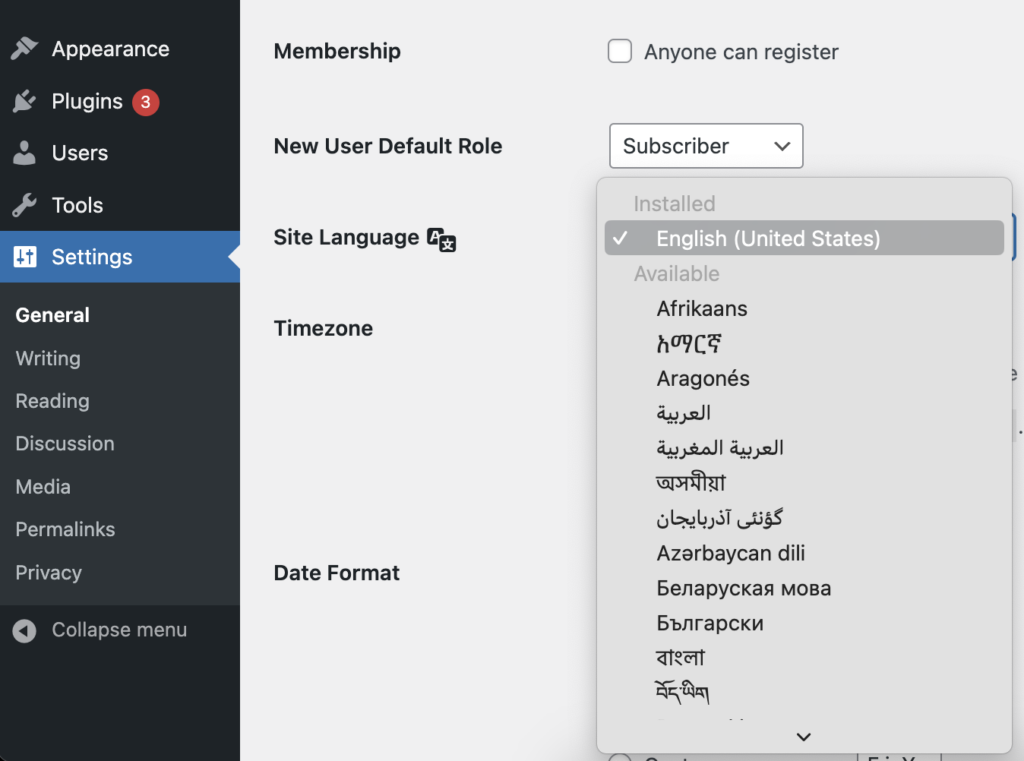Go to the Discussion settings submenu
The height and width of the screenshot is (761, 1024).
coord(65,443)
